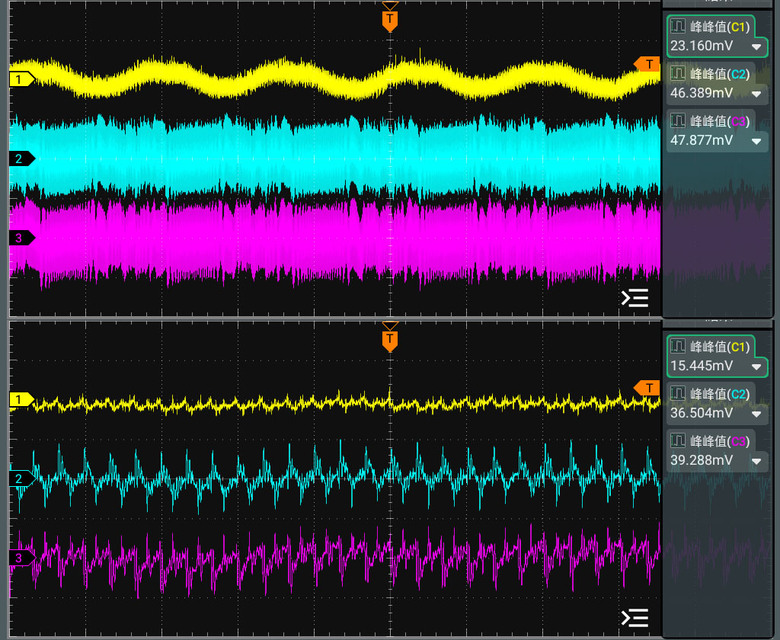Viewport: 780px width, 640px height.
Task: Select channel 3 marker in top waveform
Action: tap(21, 238)
